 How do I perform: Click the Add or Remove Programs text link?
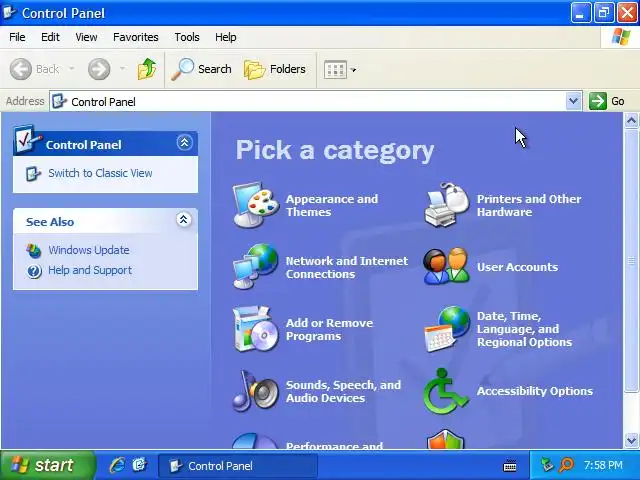coord(329,329)
